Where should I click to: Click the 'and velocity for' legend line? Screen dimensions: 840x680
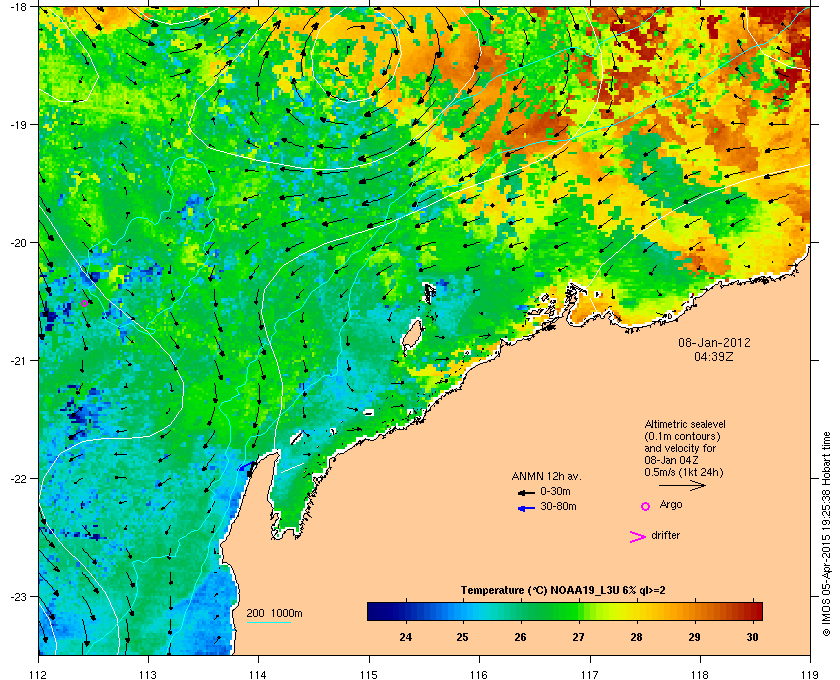tap(680, 448)
